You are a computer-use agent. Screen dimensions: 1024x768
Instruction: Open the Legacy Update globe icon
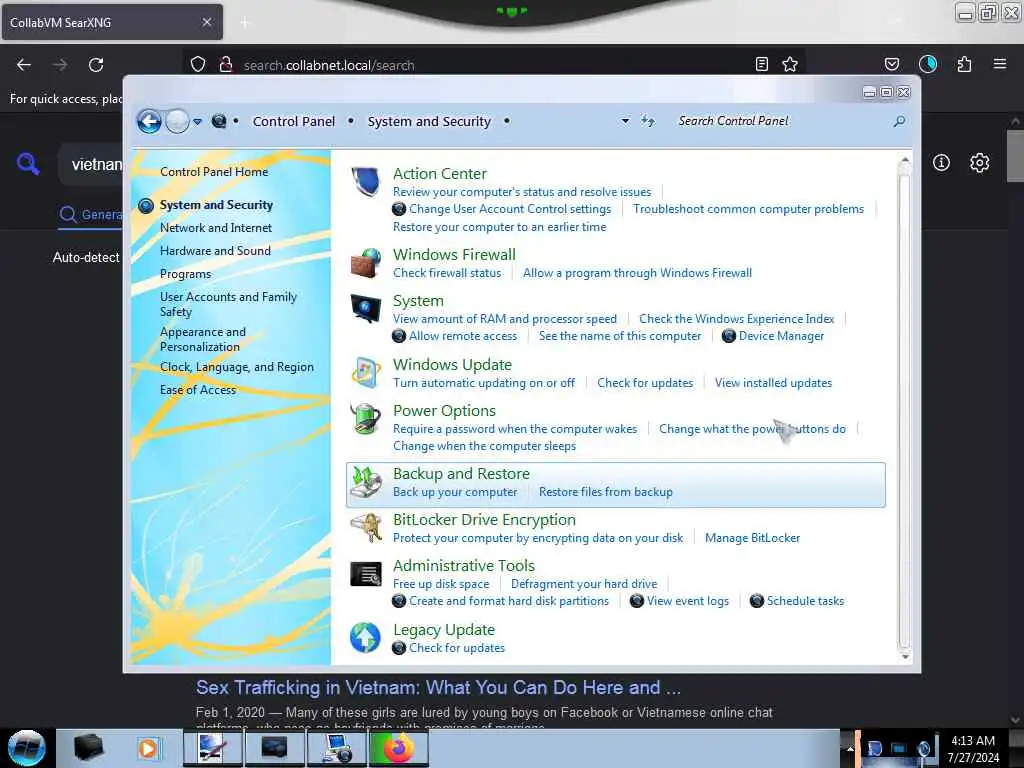click(x=366, y=637)
